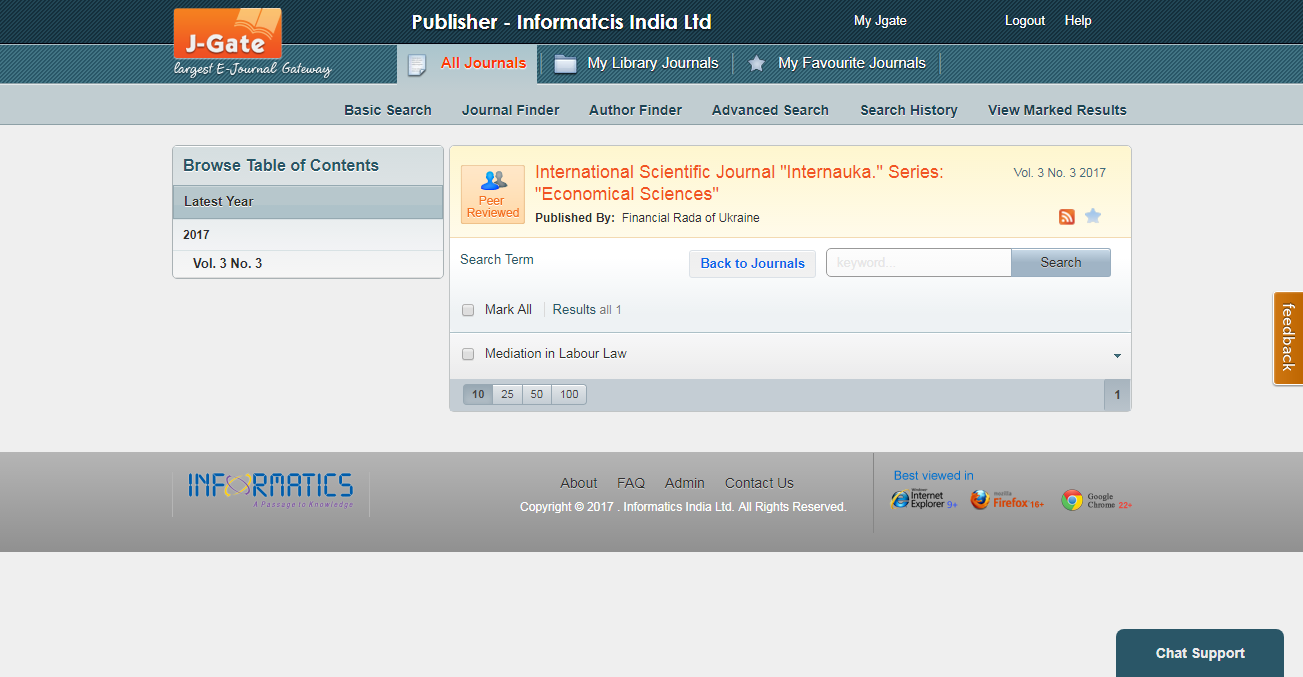This screenshot has width=1303, height=677.
Task: Open Journal Finder
Action: pyautogui.click(x=511, y=110)
